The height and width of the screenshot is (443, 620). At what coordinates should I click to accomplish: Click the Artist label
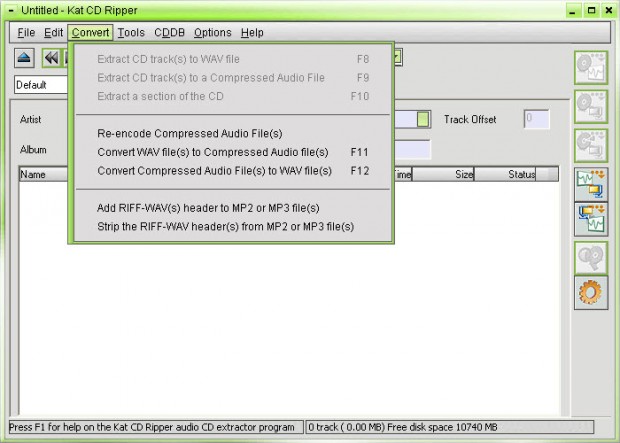[30, 119]
